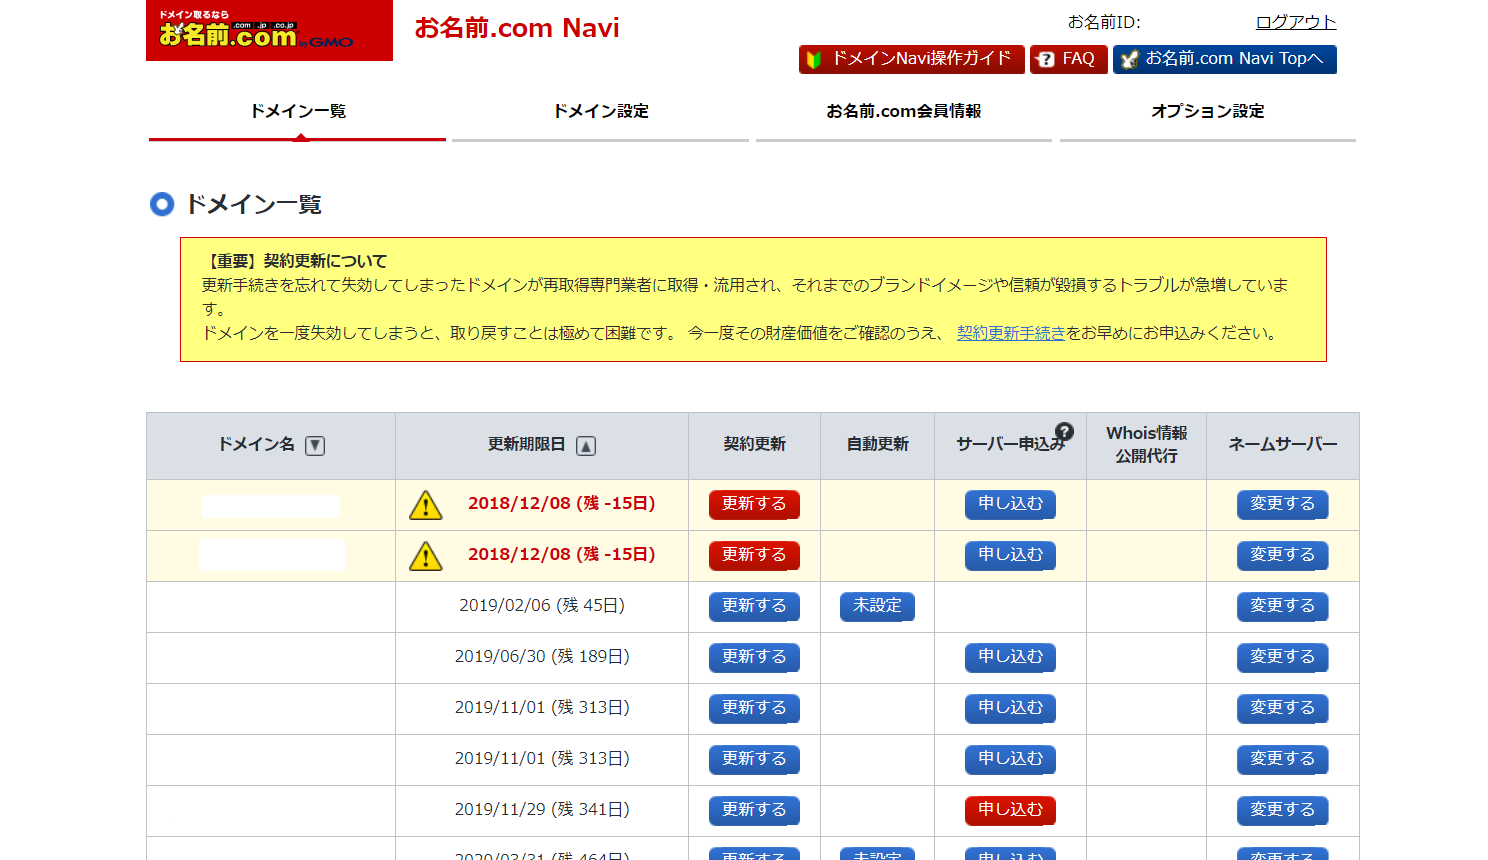The image size is (1488, 860).
Task: Click red 更新する in first 2018/12/08 row
Action: (754, 505)
